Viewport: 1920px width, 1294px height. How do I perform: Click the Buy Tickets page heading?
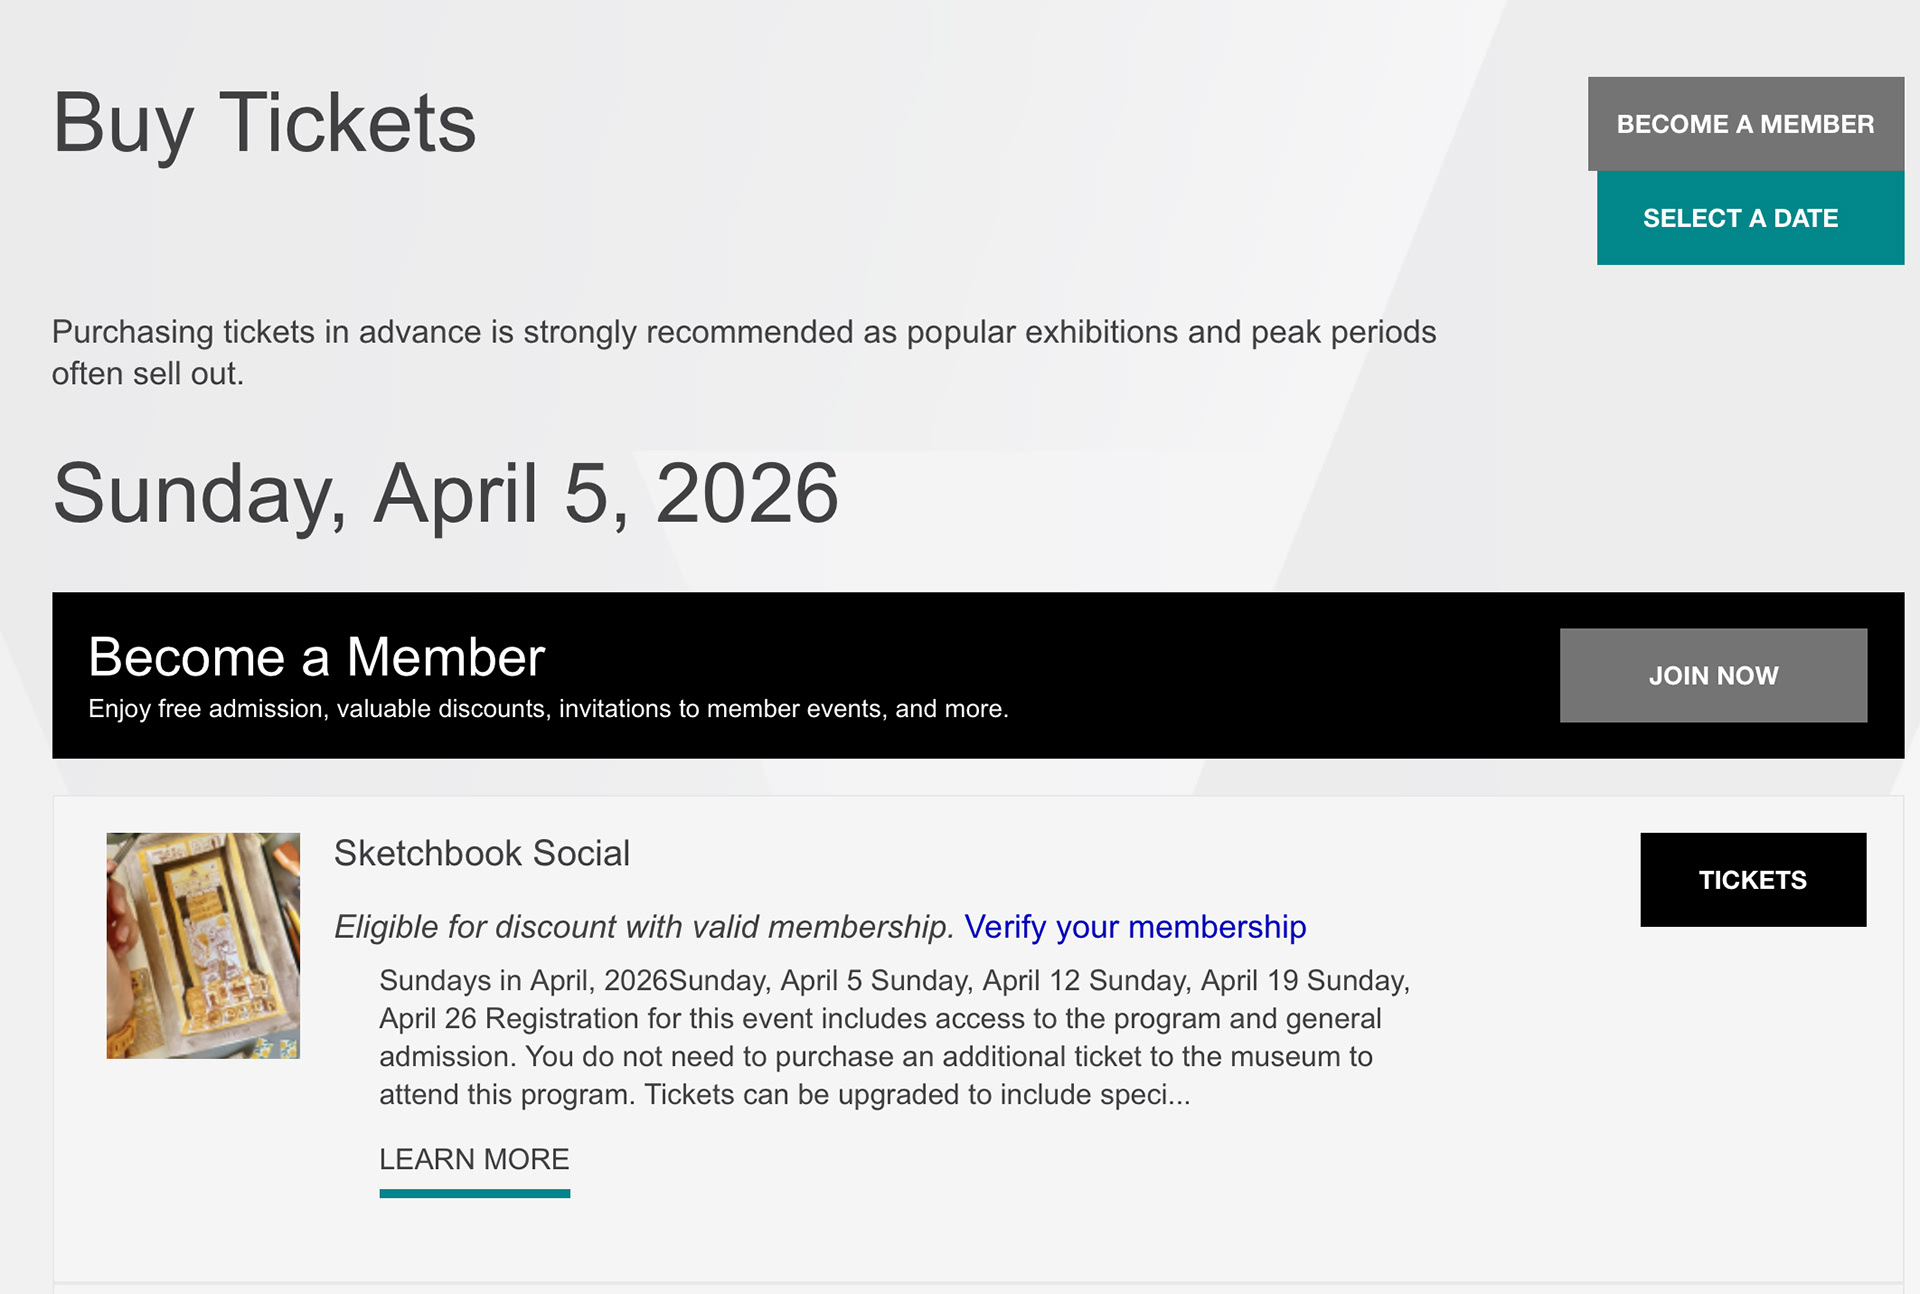[x=264, y=123]
